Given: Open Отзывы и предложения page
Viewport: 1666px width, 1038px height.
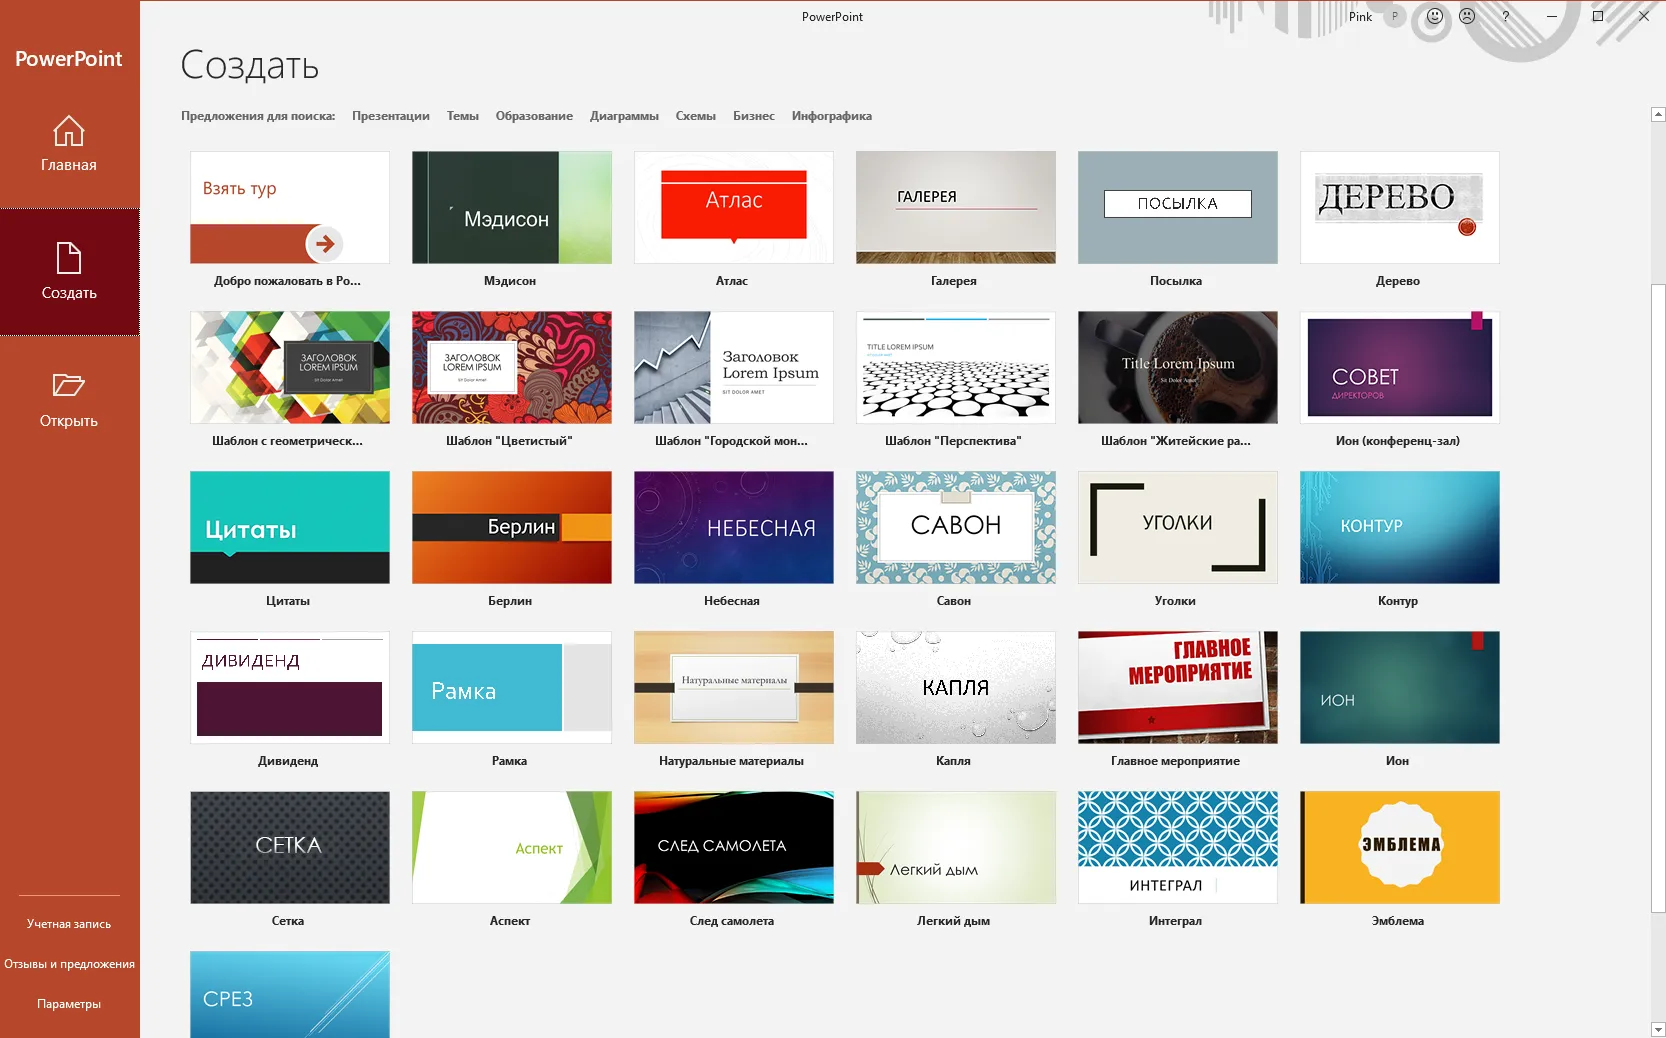Looking at the screenshot, I should pyautogui.click(x=69, y=964).
